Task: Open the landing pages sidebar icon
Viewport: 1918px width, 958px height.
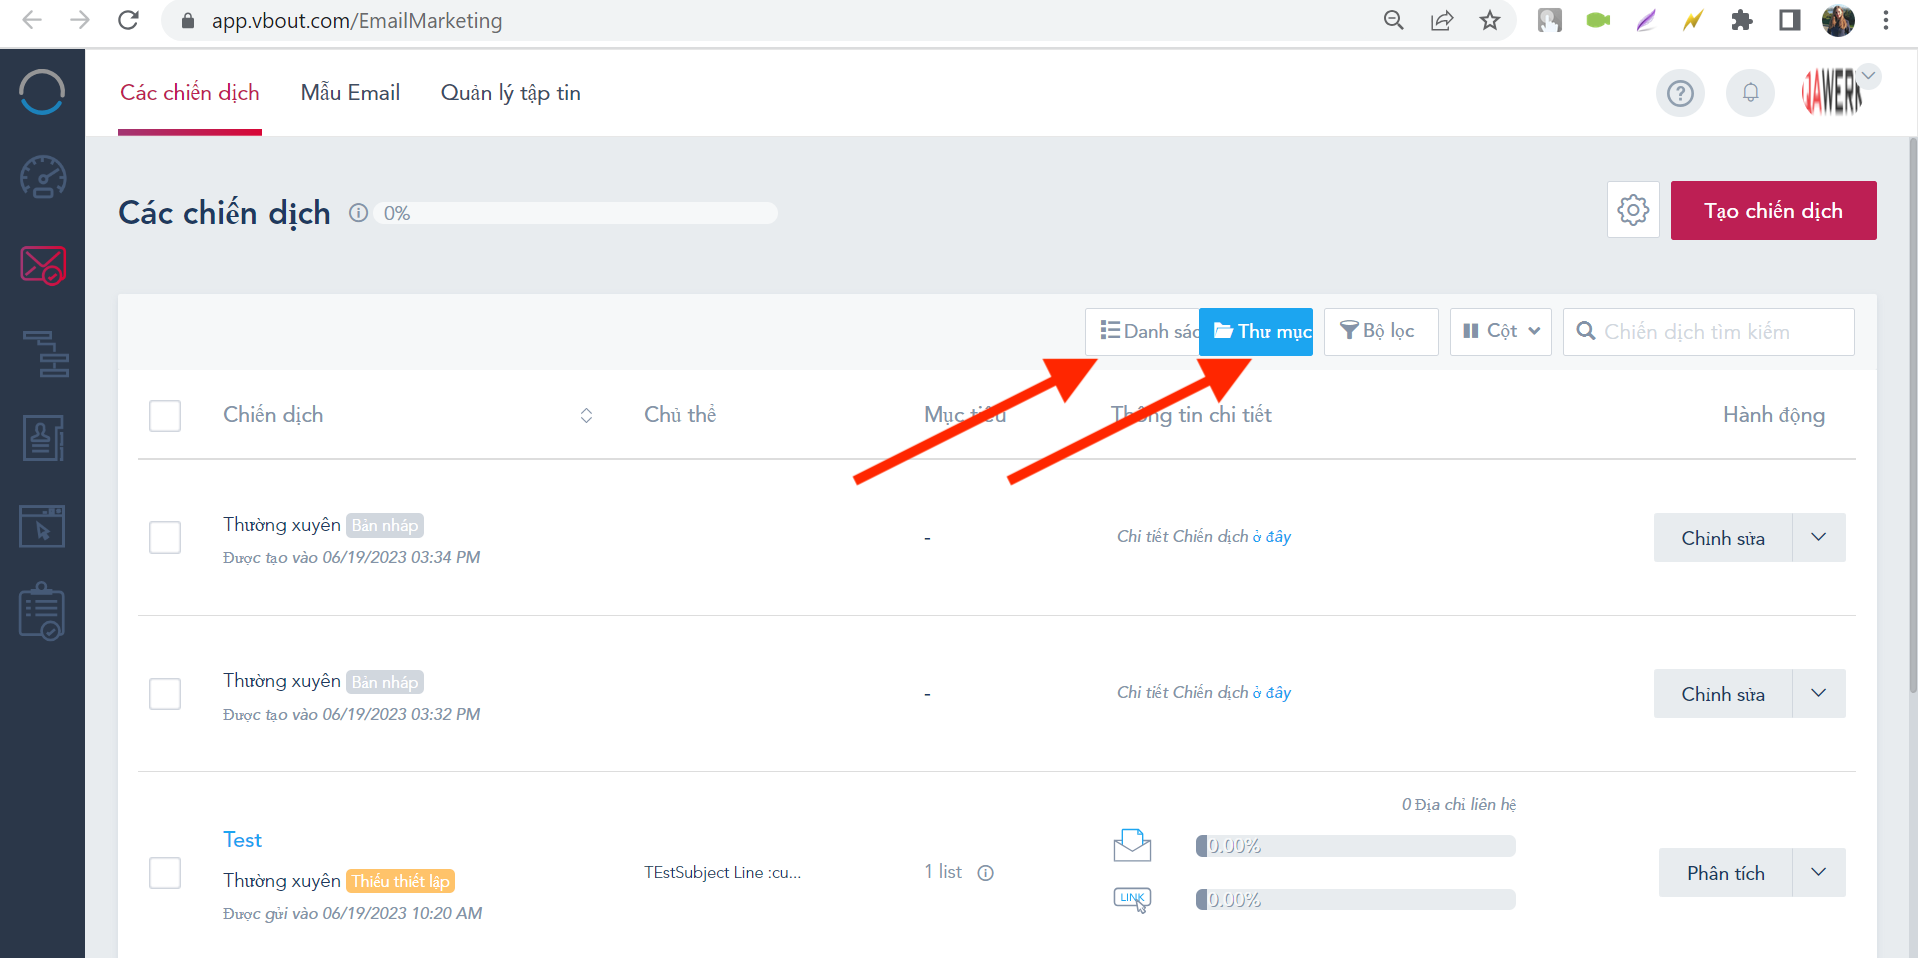Action: tap(42, 526)
